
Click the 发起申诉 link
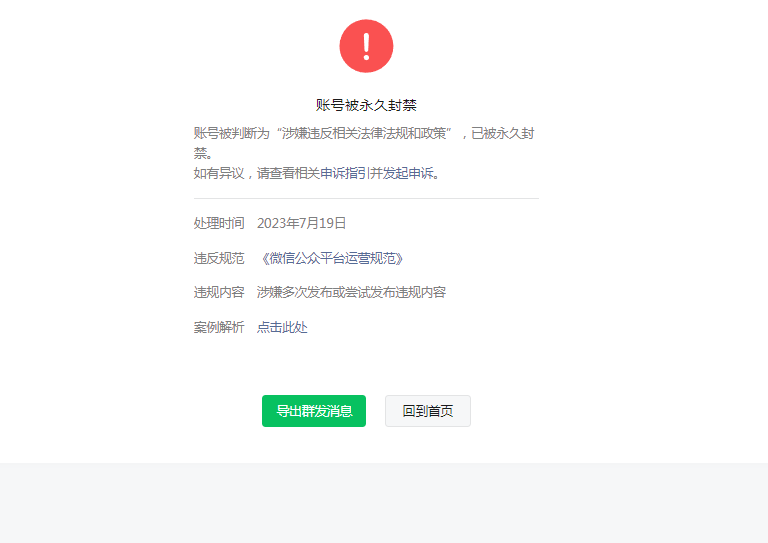coord(408,173)
